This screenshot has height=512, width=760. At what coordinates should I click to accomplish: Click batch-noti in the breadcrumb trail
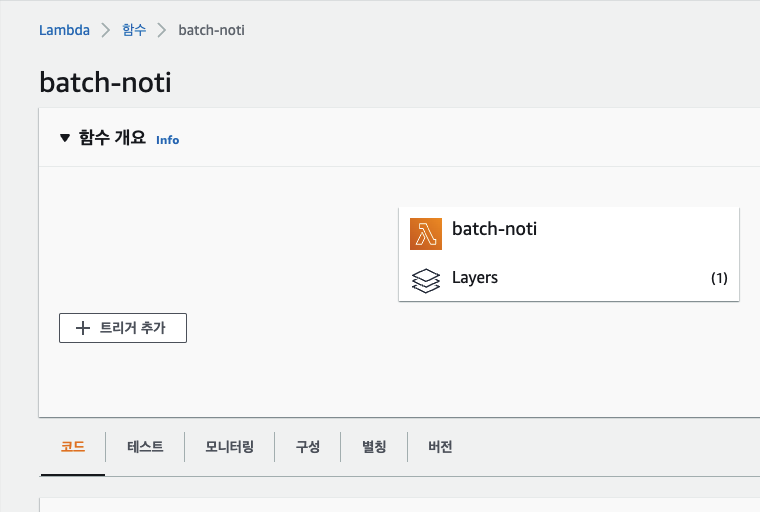pos(211,30)
